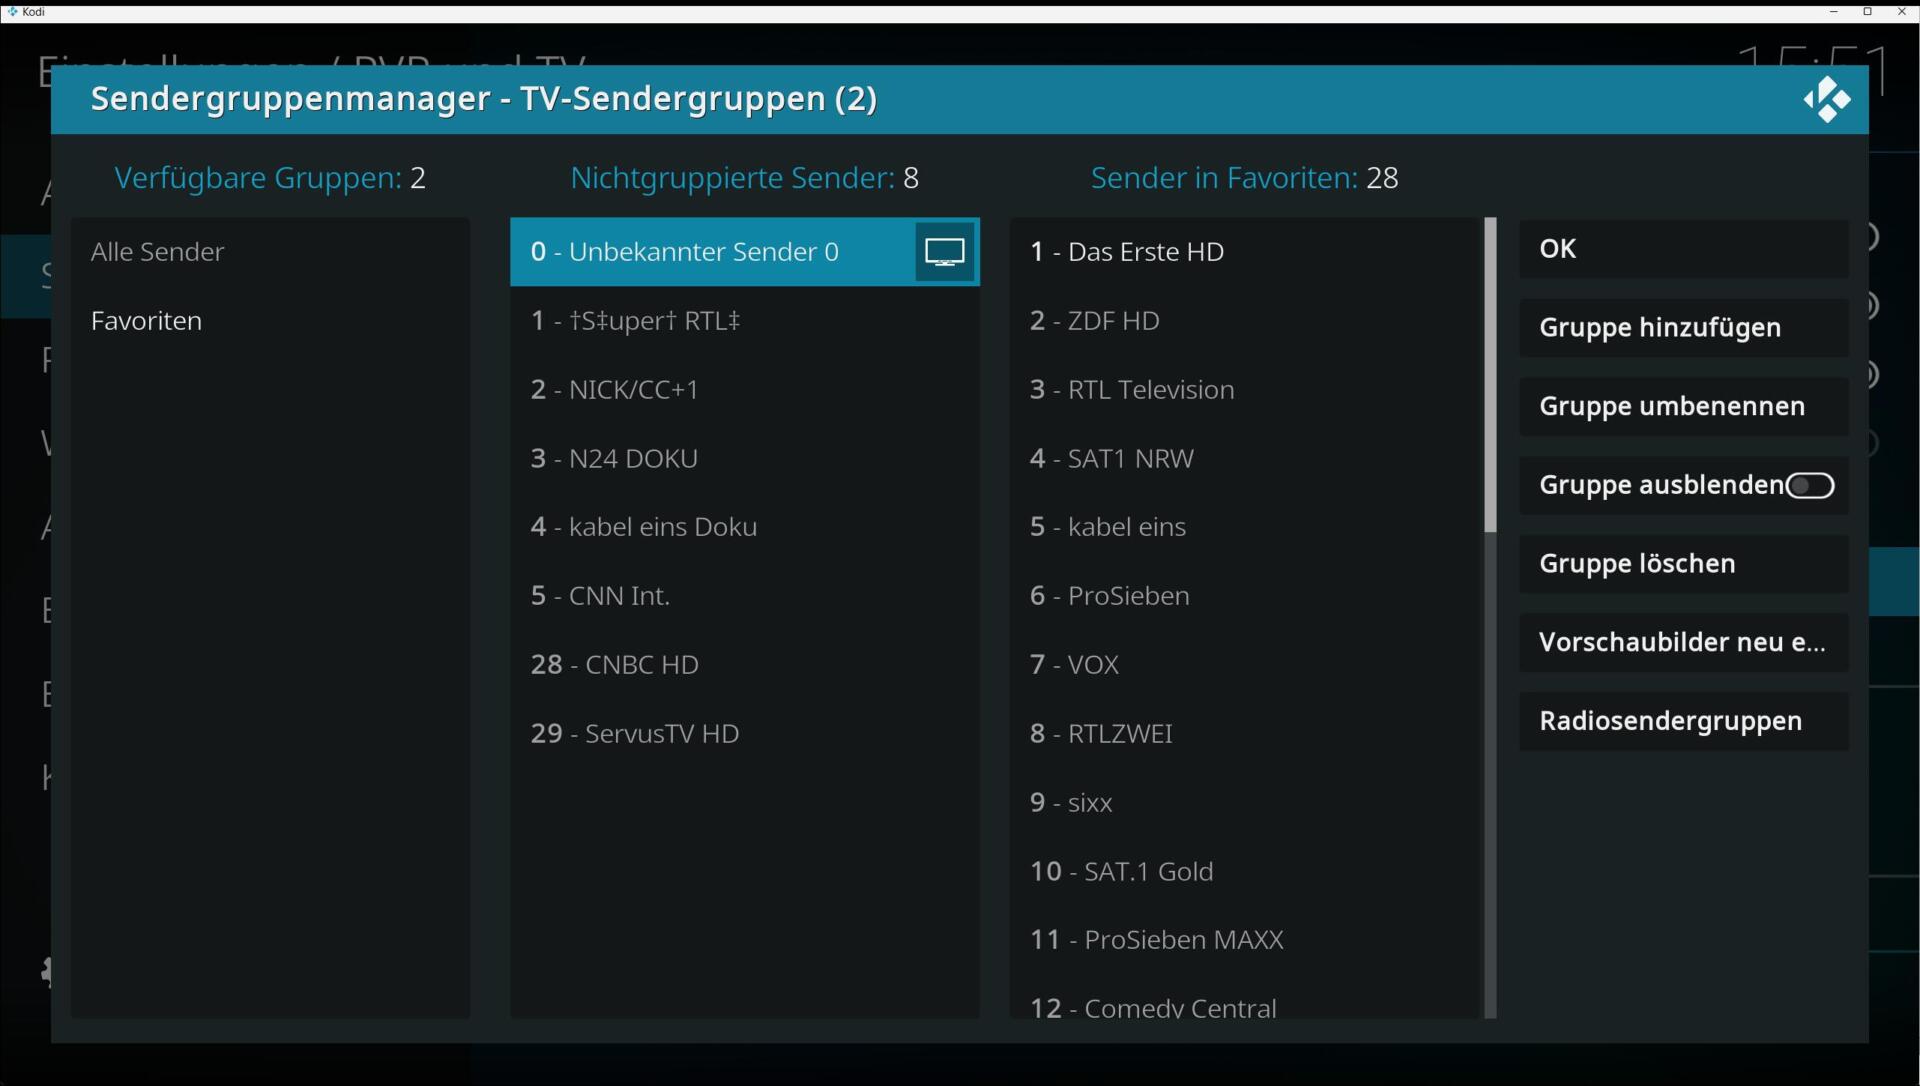Select 0 - Unbekannter Sender 0
This screenshot has width=1920, height=1086.
point(745,252)
